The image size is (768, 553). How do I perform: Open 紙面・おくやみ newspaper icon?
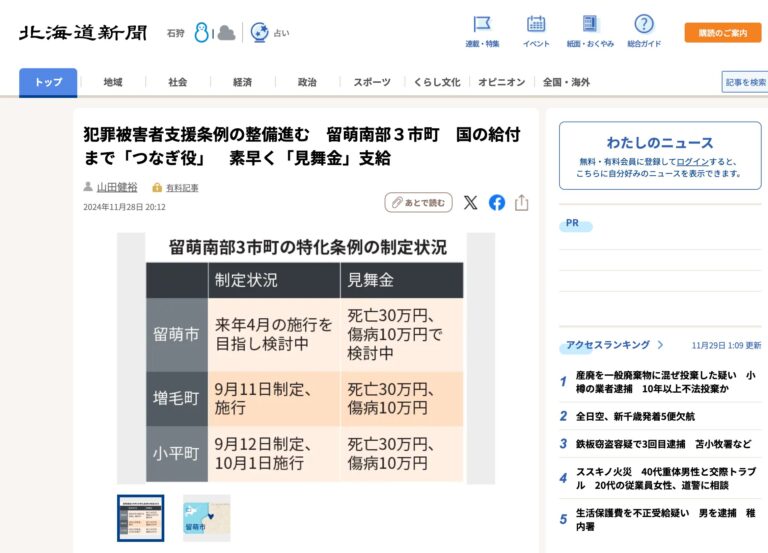(590, 24)
